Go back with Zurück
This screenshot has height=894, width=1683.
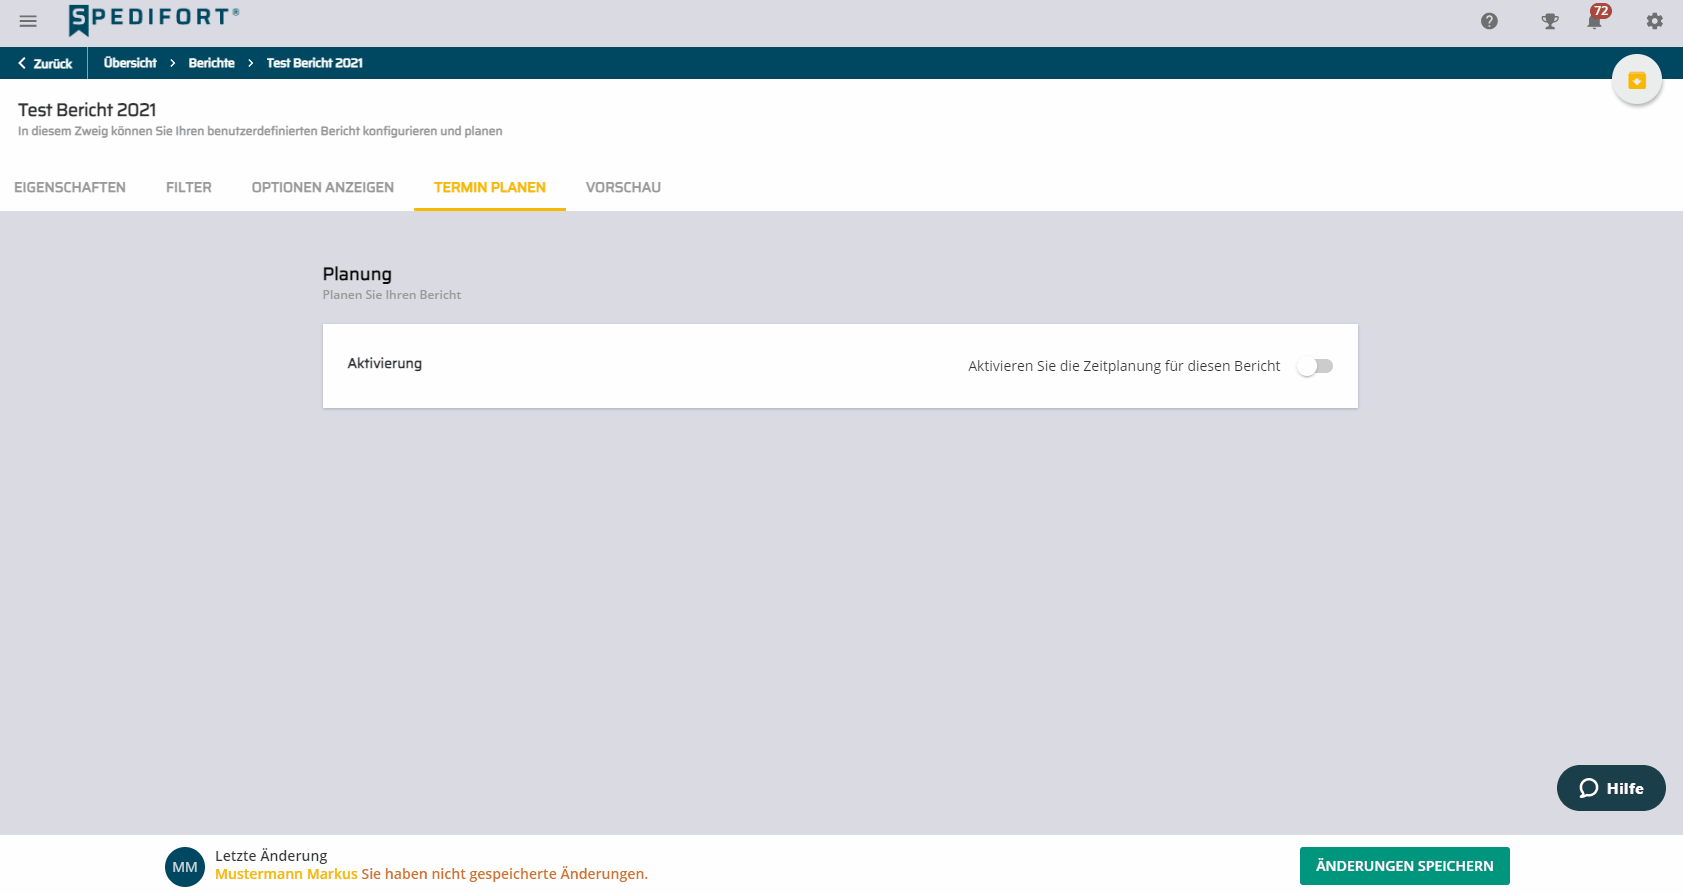click(45, 63)
